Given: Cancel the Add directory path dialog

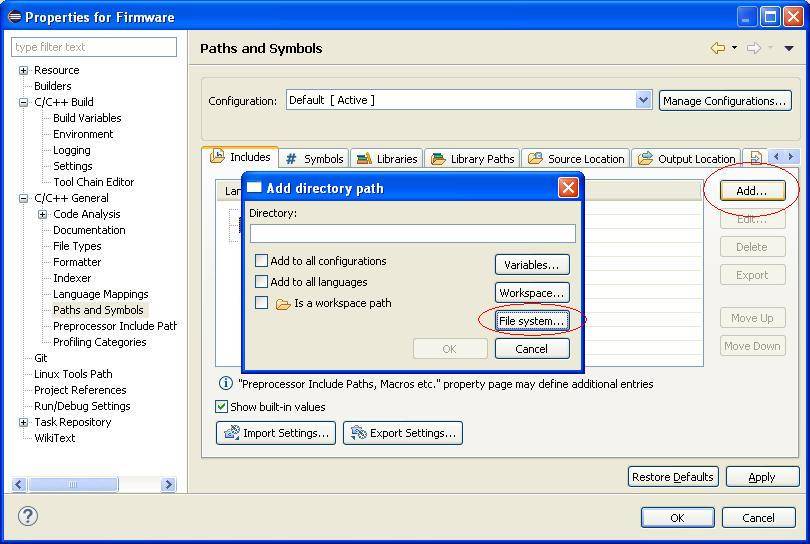Looking at the screenshot, I should click(x=532, y=349).
